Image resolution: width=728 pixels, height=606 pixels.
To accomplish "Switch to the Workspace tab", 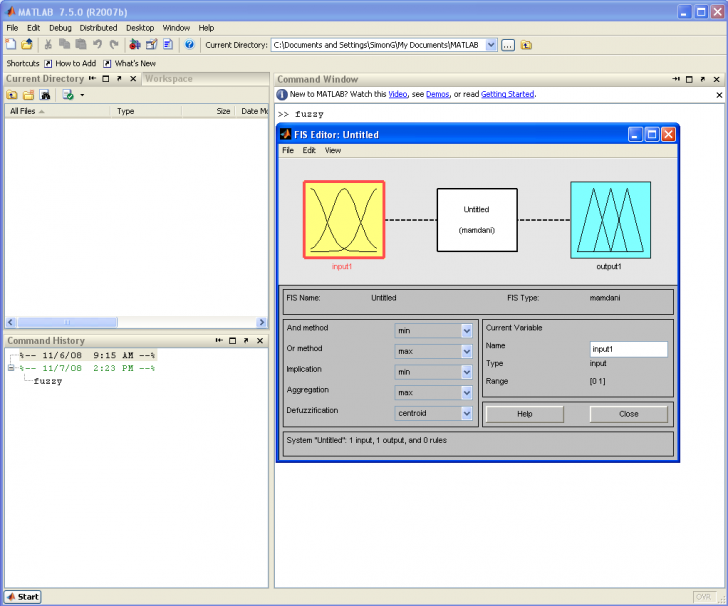I will click(x=169, y=78).
